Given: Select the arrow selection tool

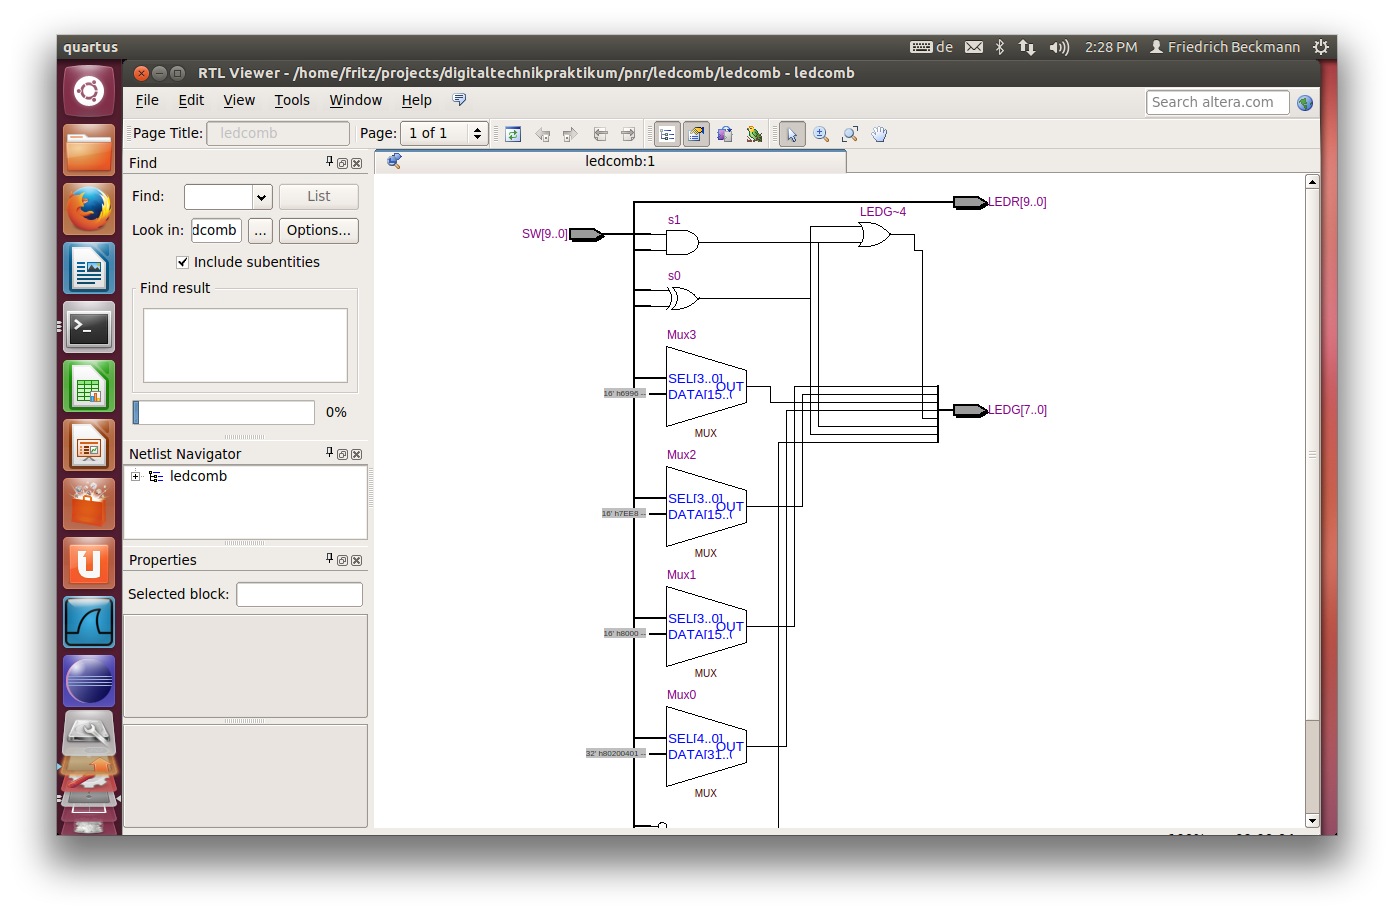Looking at the screenshot, I should click(x=791, y=134).
